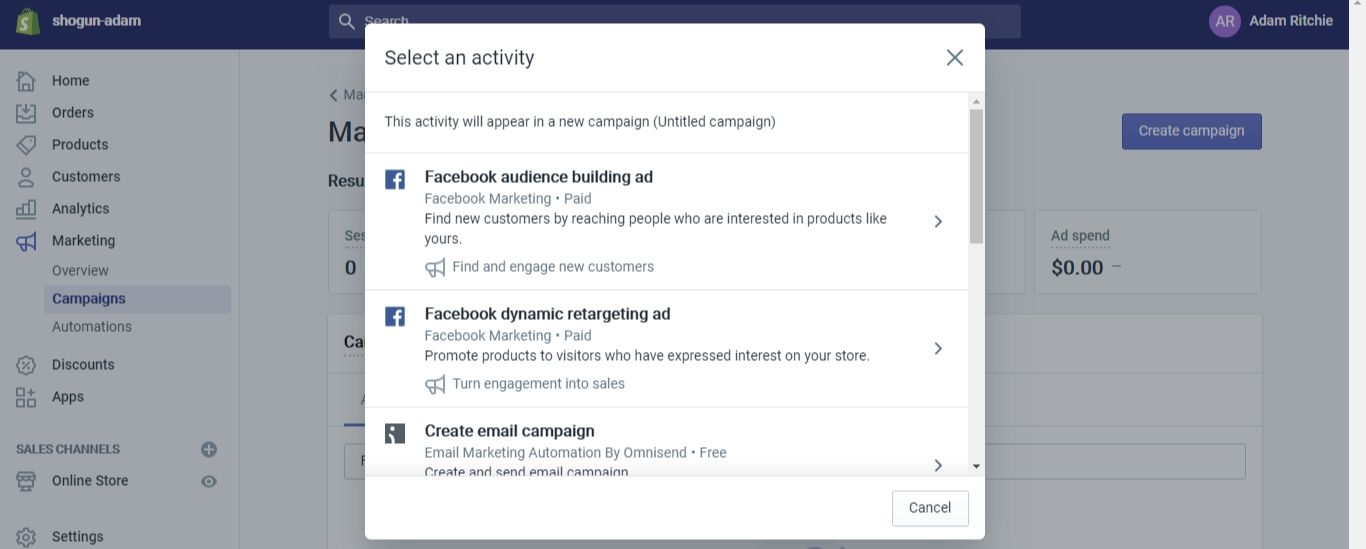Click the Create campaign button
This screenshot has height=549, width=1366.
(1191, 131)
